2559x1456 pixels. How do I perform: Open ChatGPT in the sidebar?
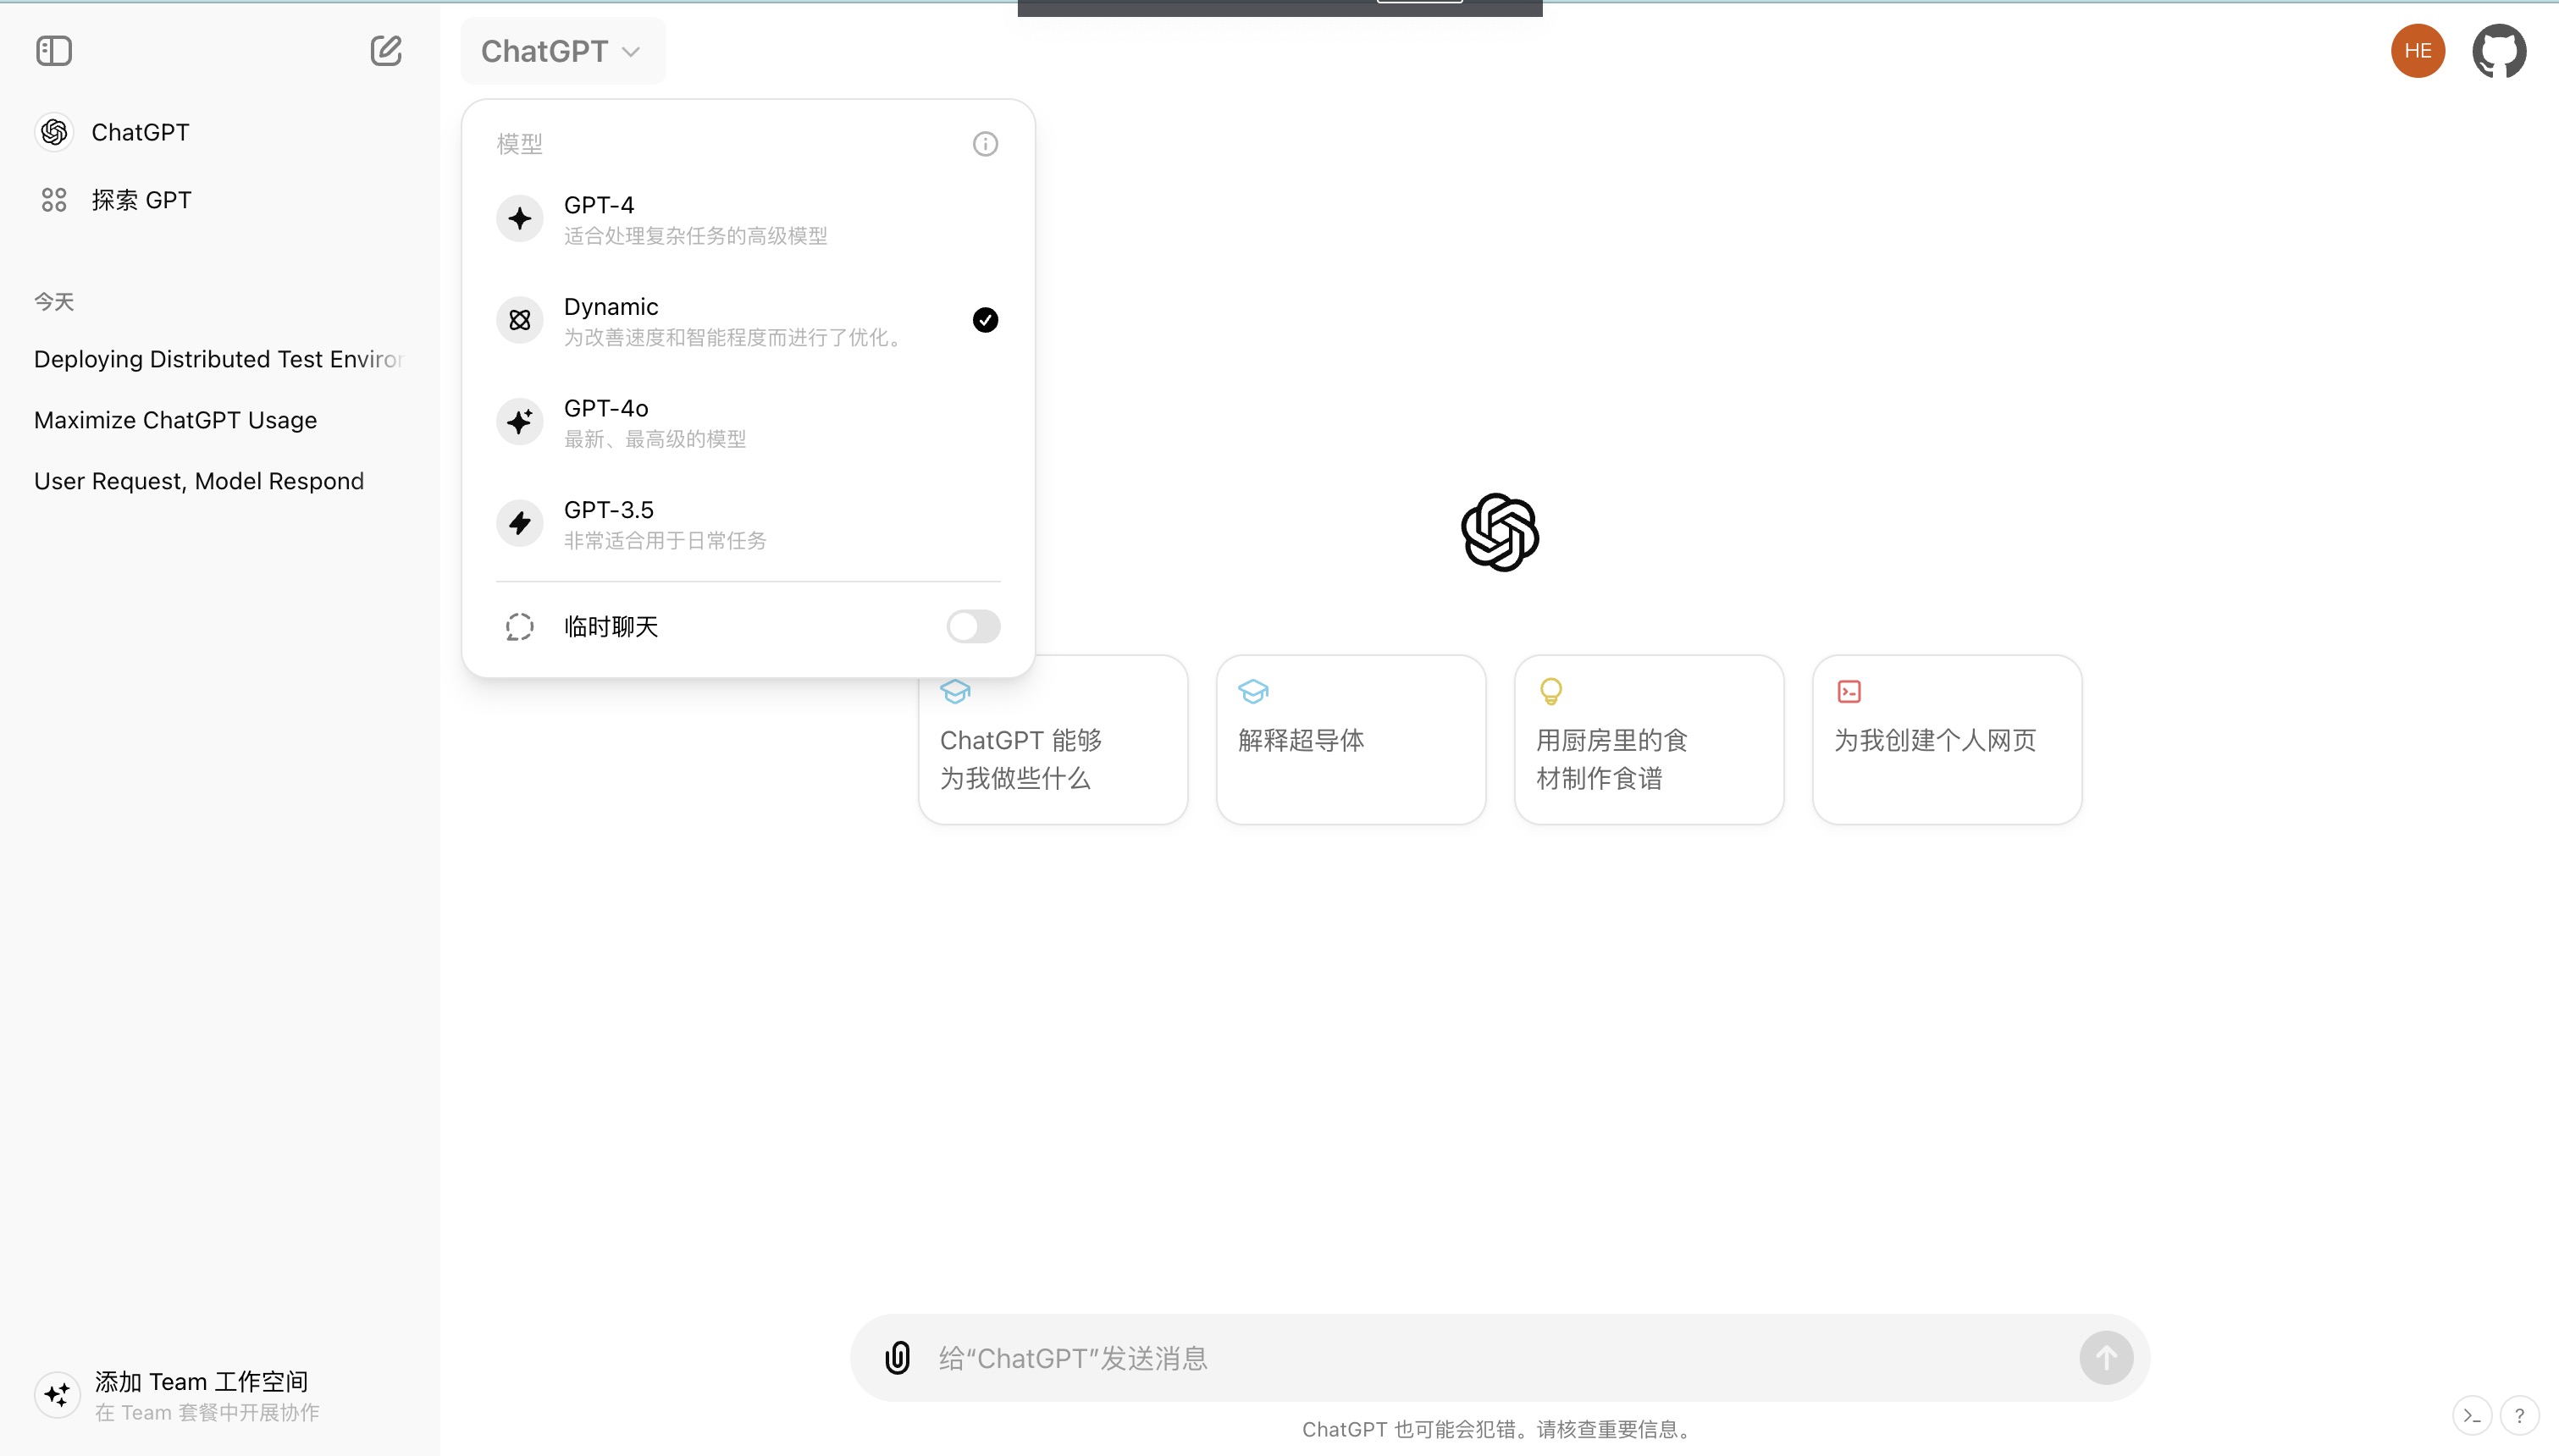point(219,132)
